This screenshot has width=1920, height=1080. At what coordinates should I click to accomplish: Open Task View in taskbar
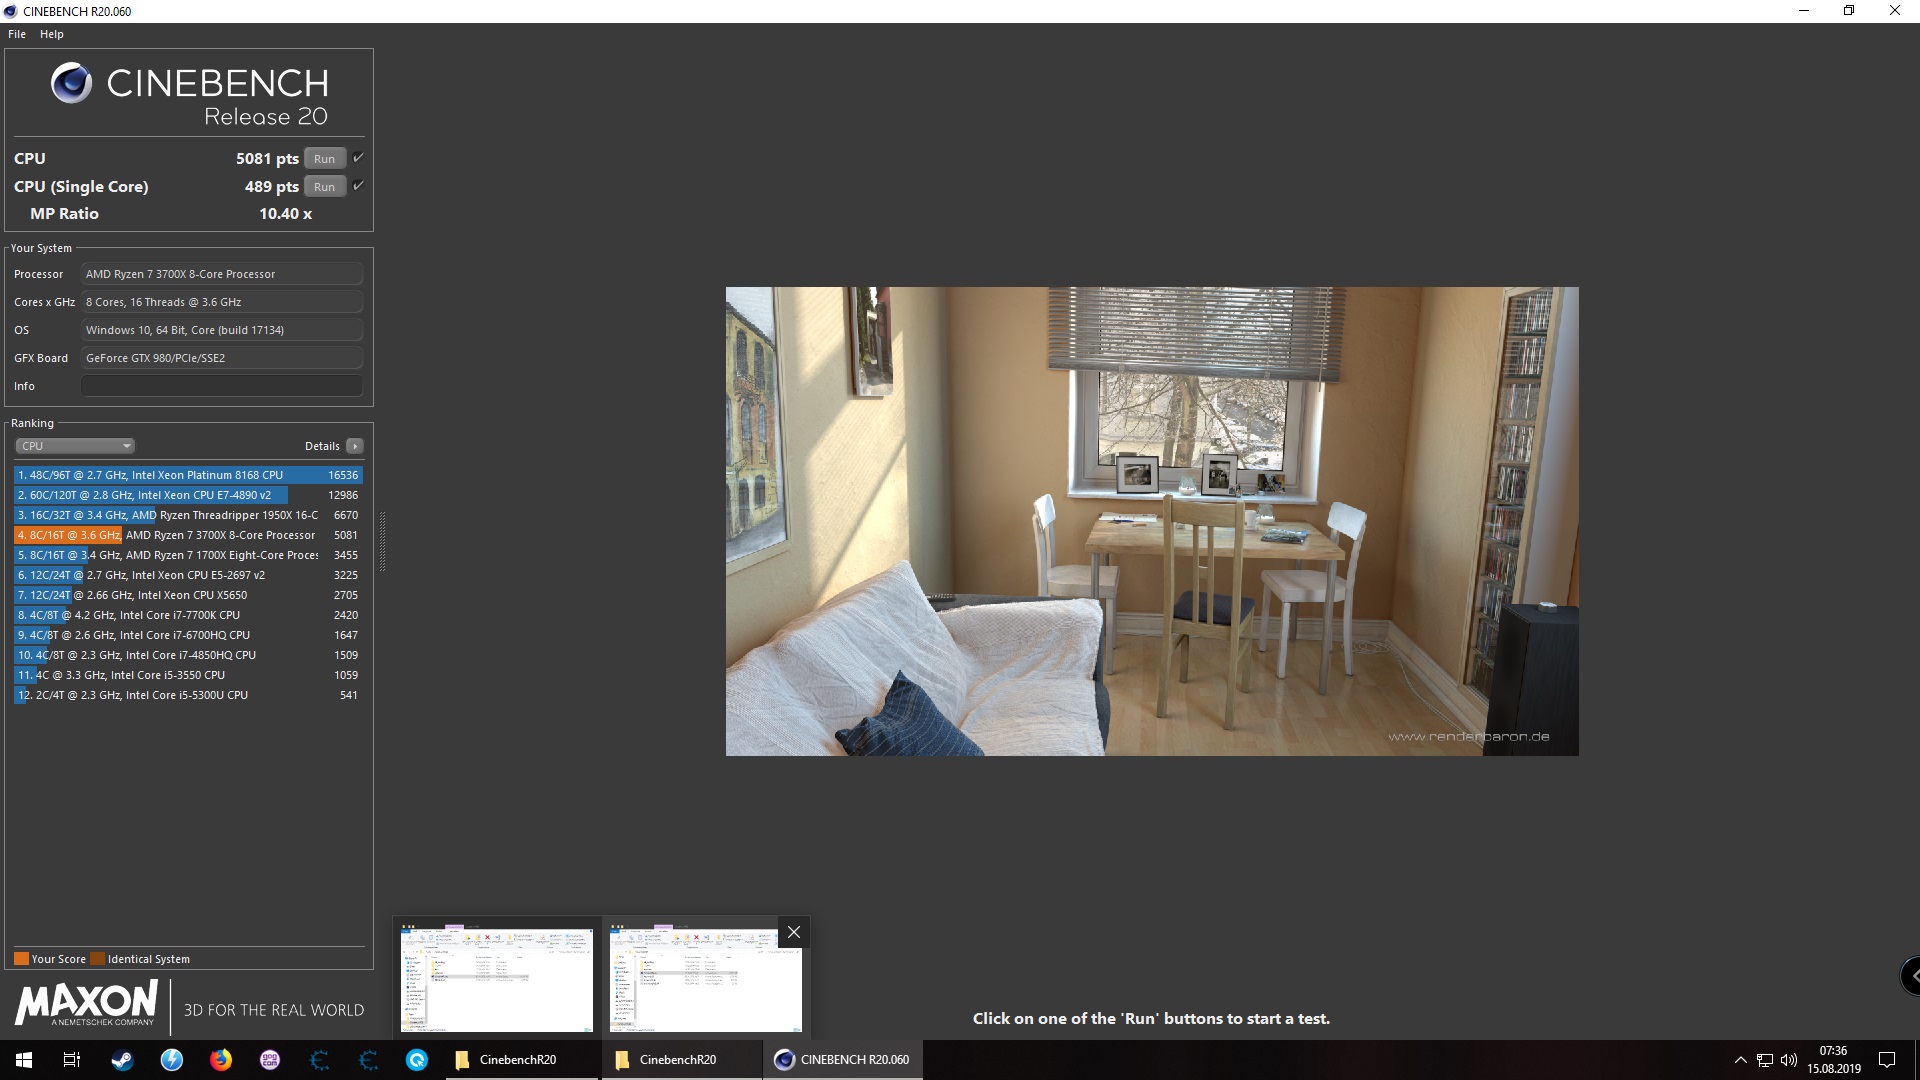pos(72,1060)
